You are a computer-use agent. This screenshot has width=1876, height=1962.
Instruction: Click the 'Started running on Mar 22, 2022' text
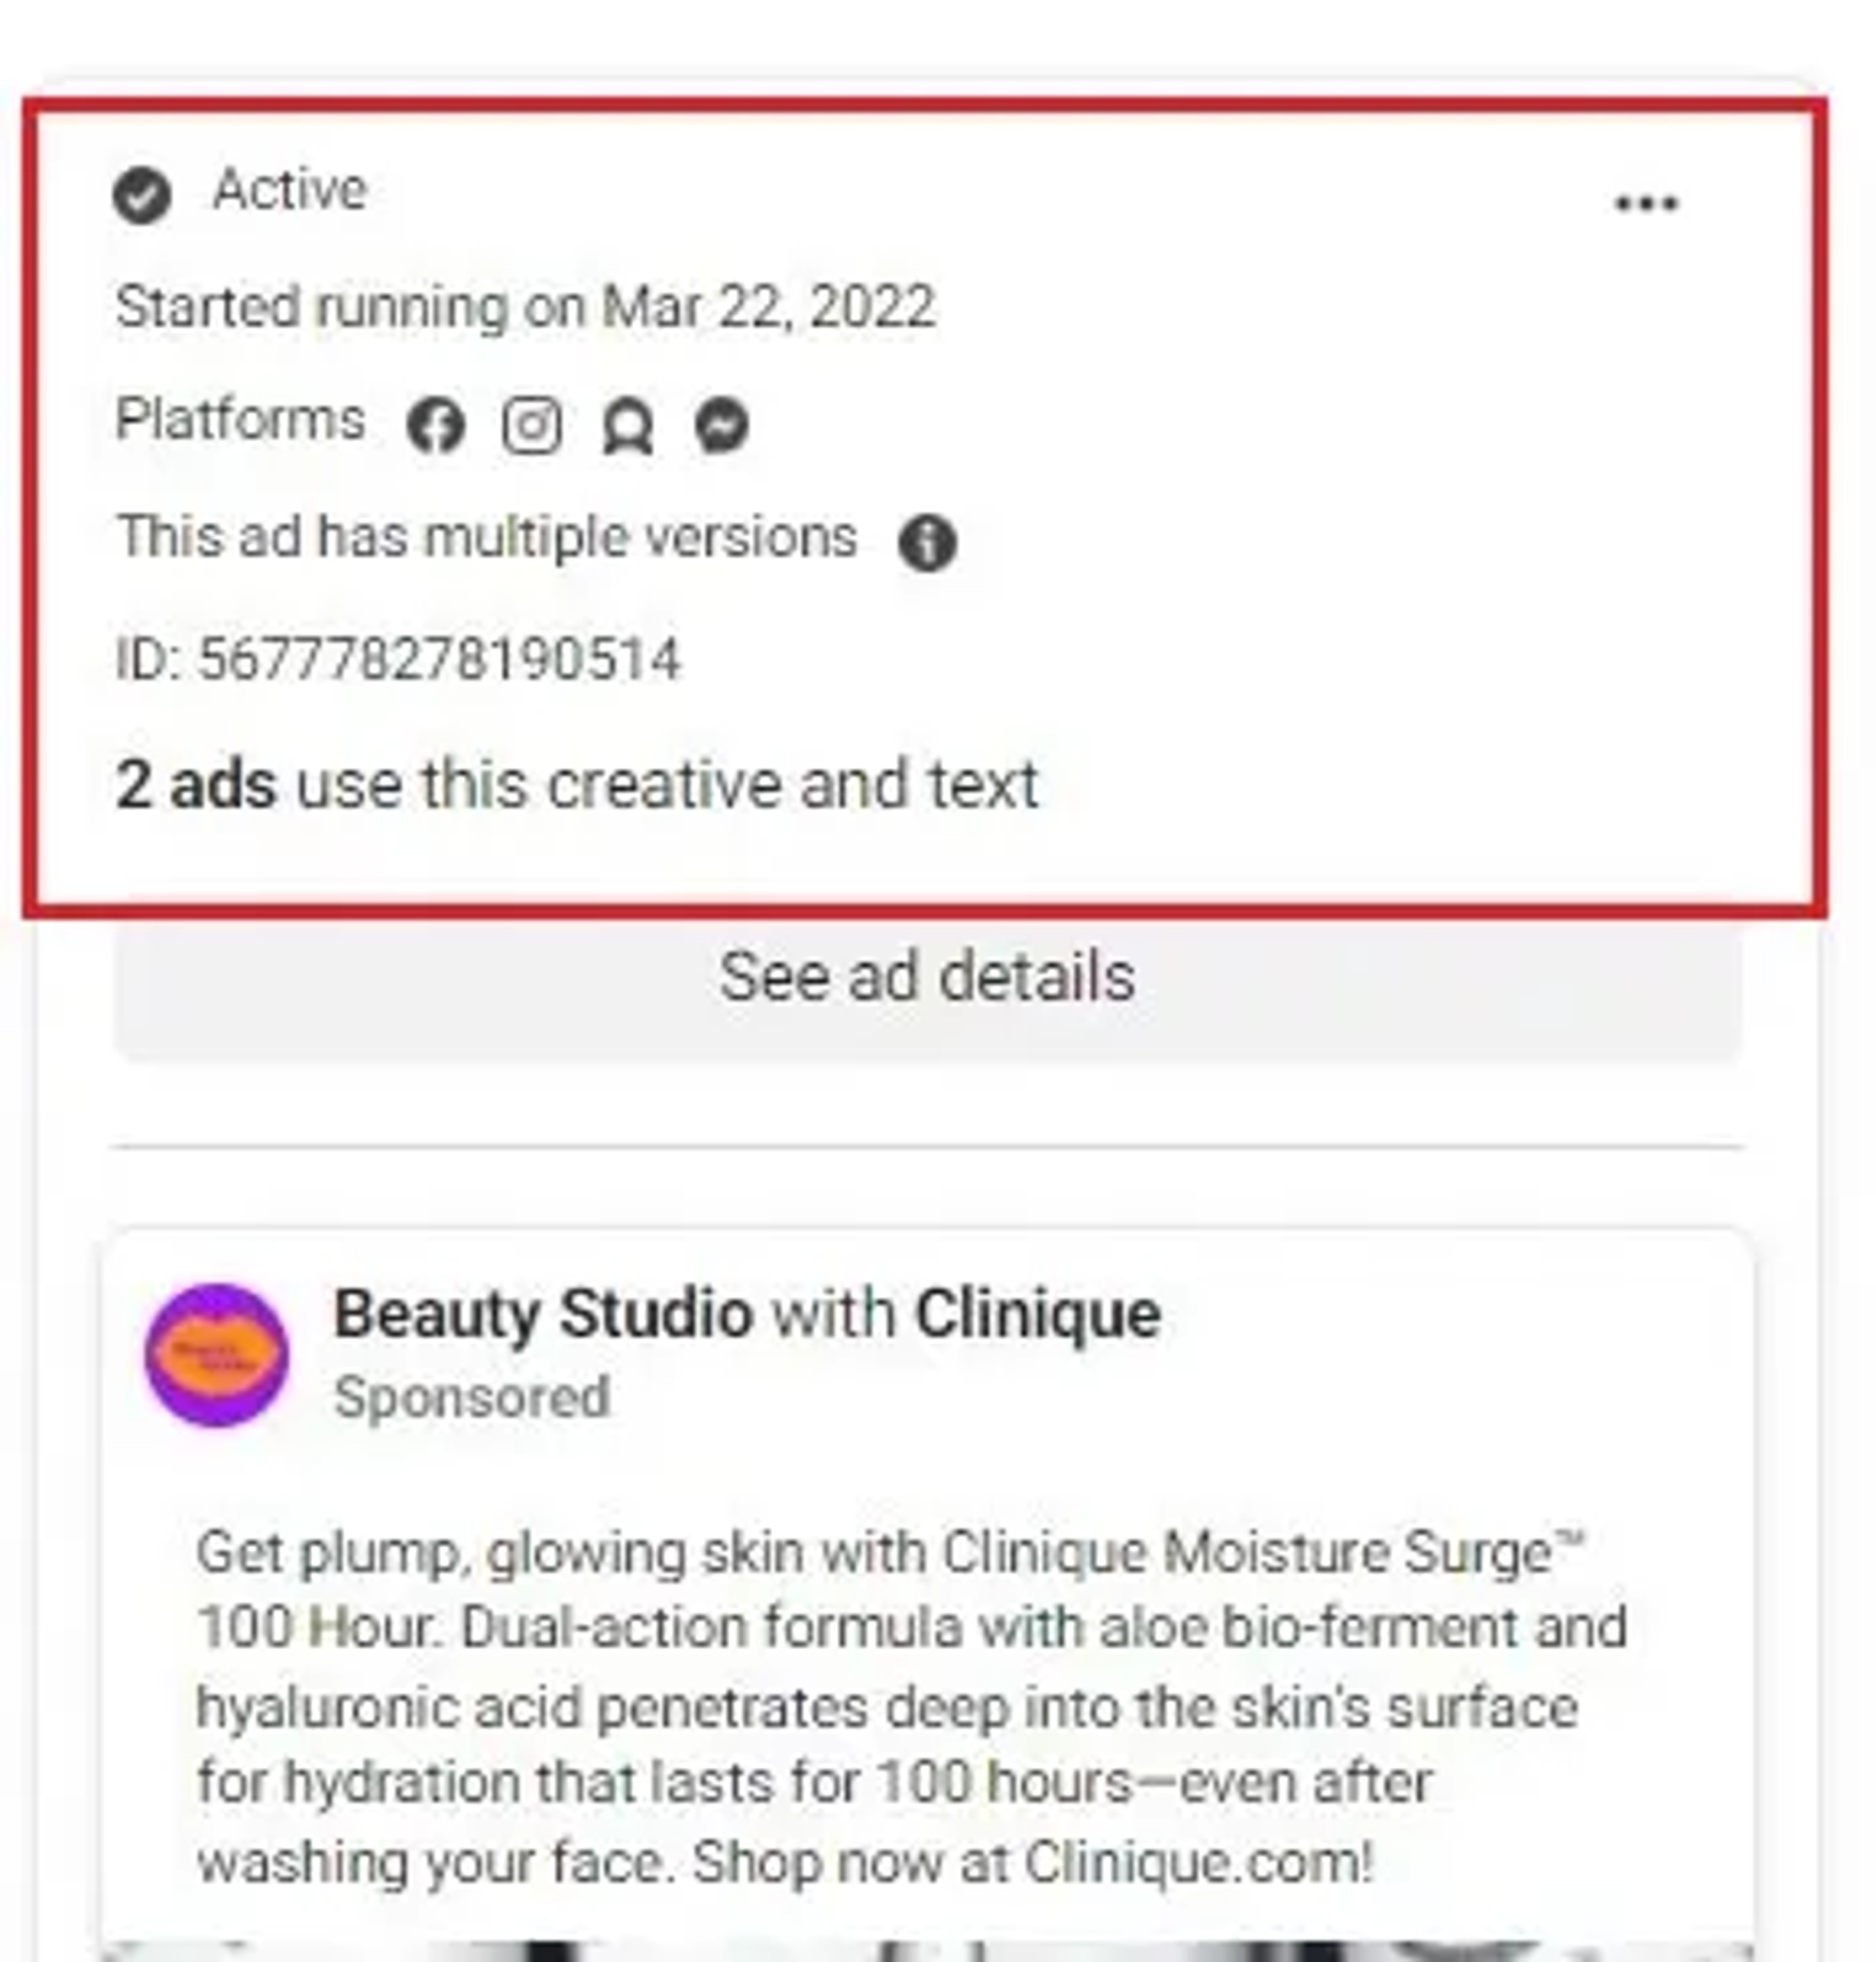point(526,306)
